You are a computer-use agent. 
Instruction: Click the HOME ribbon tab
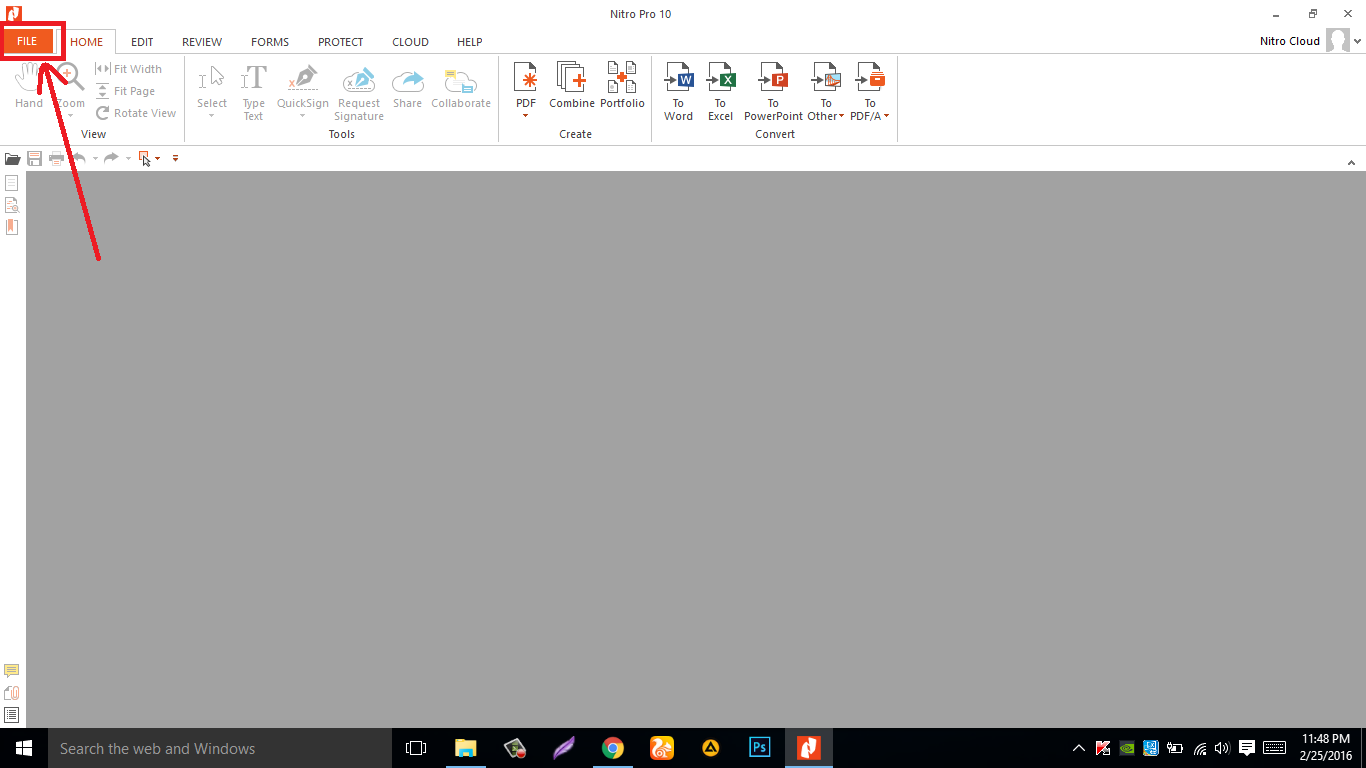tap(87, 42)
